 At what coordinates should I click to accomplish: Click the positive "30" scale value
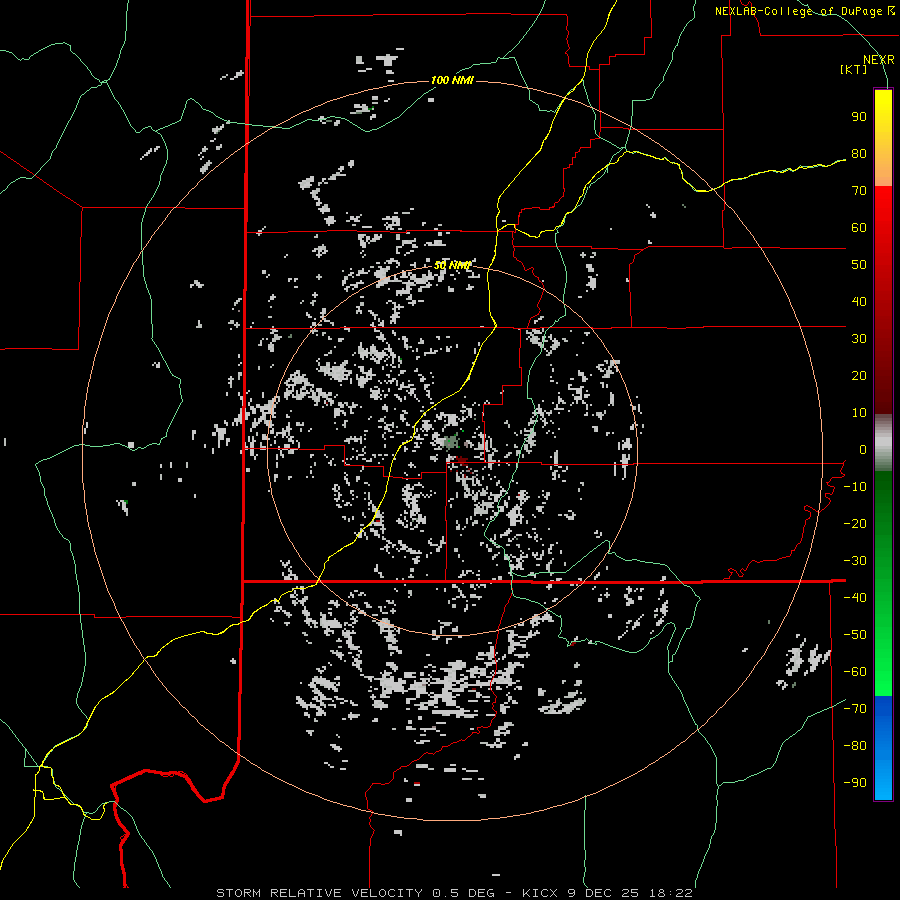pos(859,339)
